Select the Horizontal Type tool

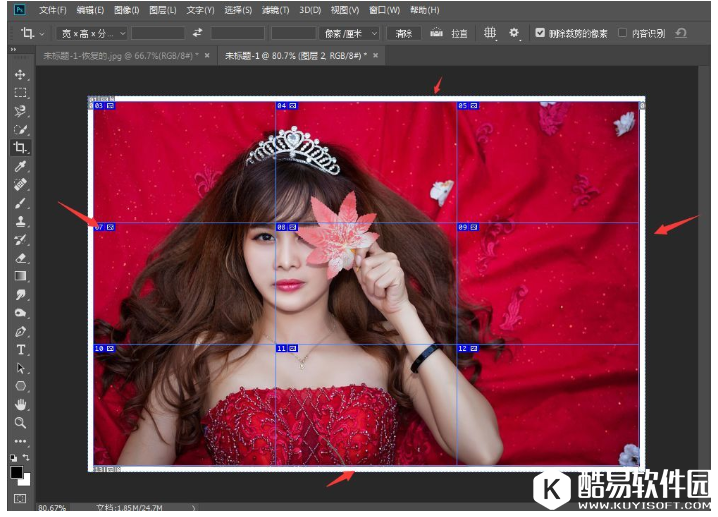(x=20, y=350)
